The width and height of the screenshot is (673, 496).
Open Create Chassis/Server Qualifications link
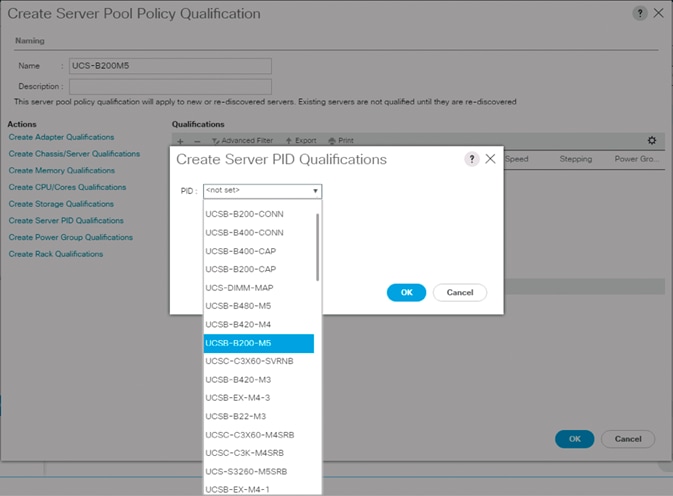click(x=74, y=154)
